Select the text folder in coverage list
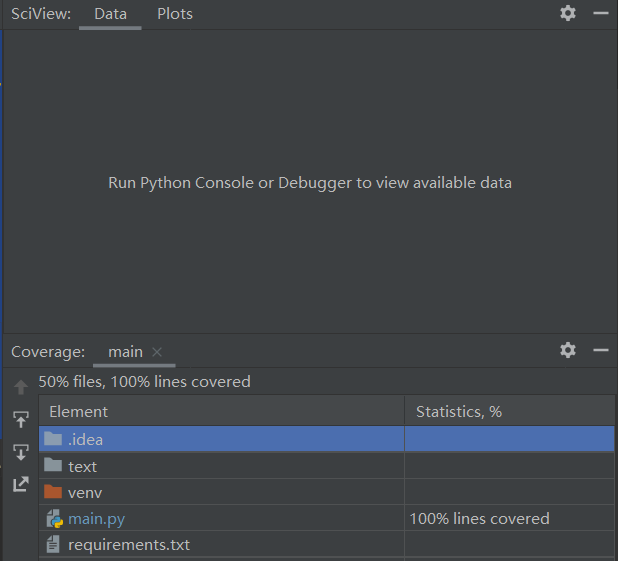Viewport: 618px width, 561px height. (x=82, y=466)
